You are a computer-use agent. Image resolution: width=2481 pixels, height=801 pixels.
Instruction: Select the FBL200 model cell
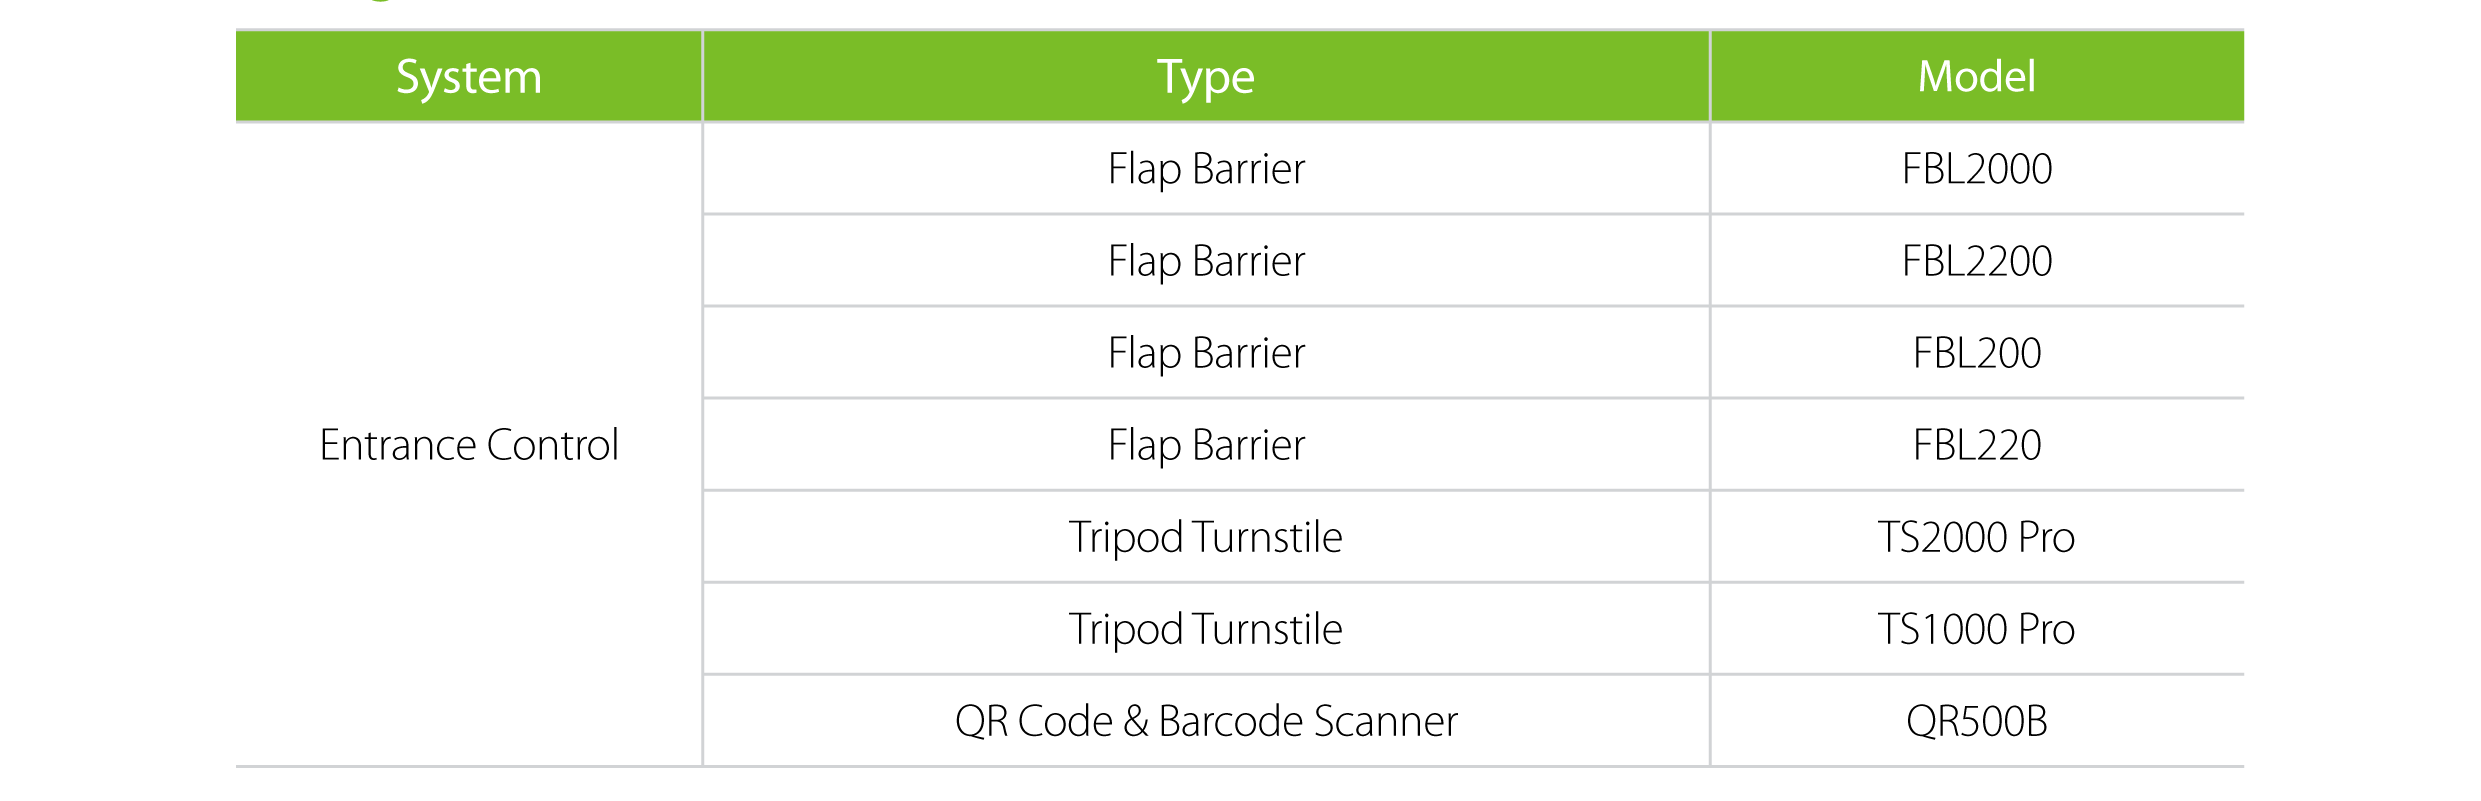[1977, 353]
